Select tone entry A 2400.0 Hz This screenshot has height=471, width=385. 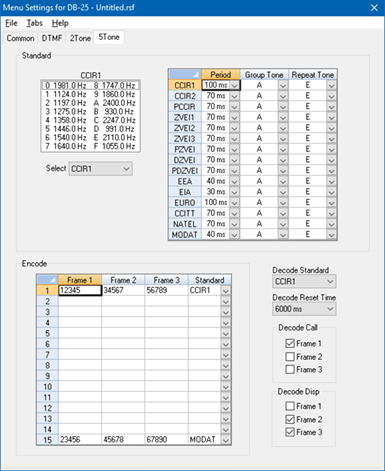pyautogui.click(x=114, y=103)
